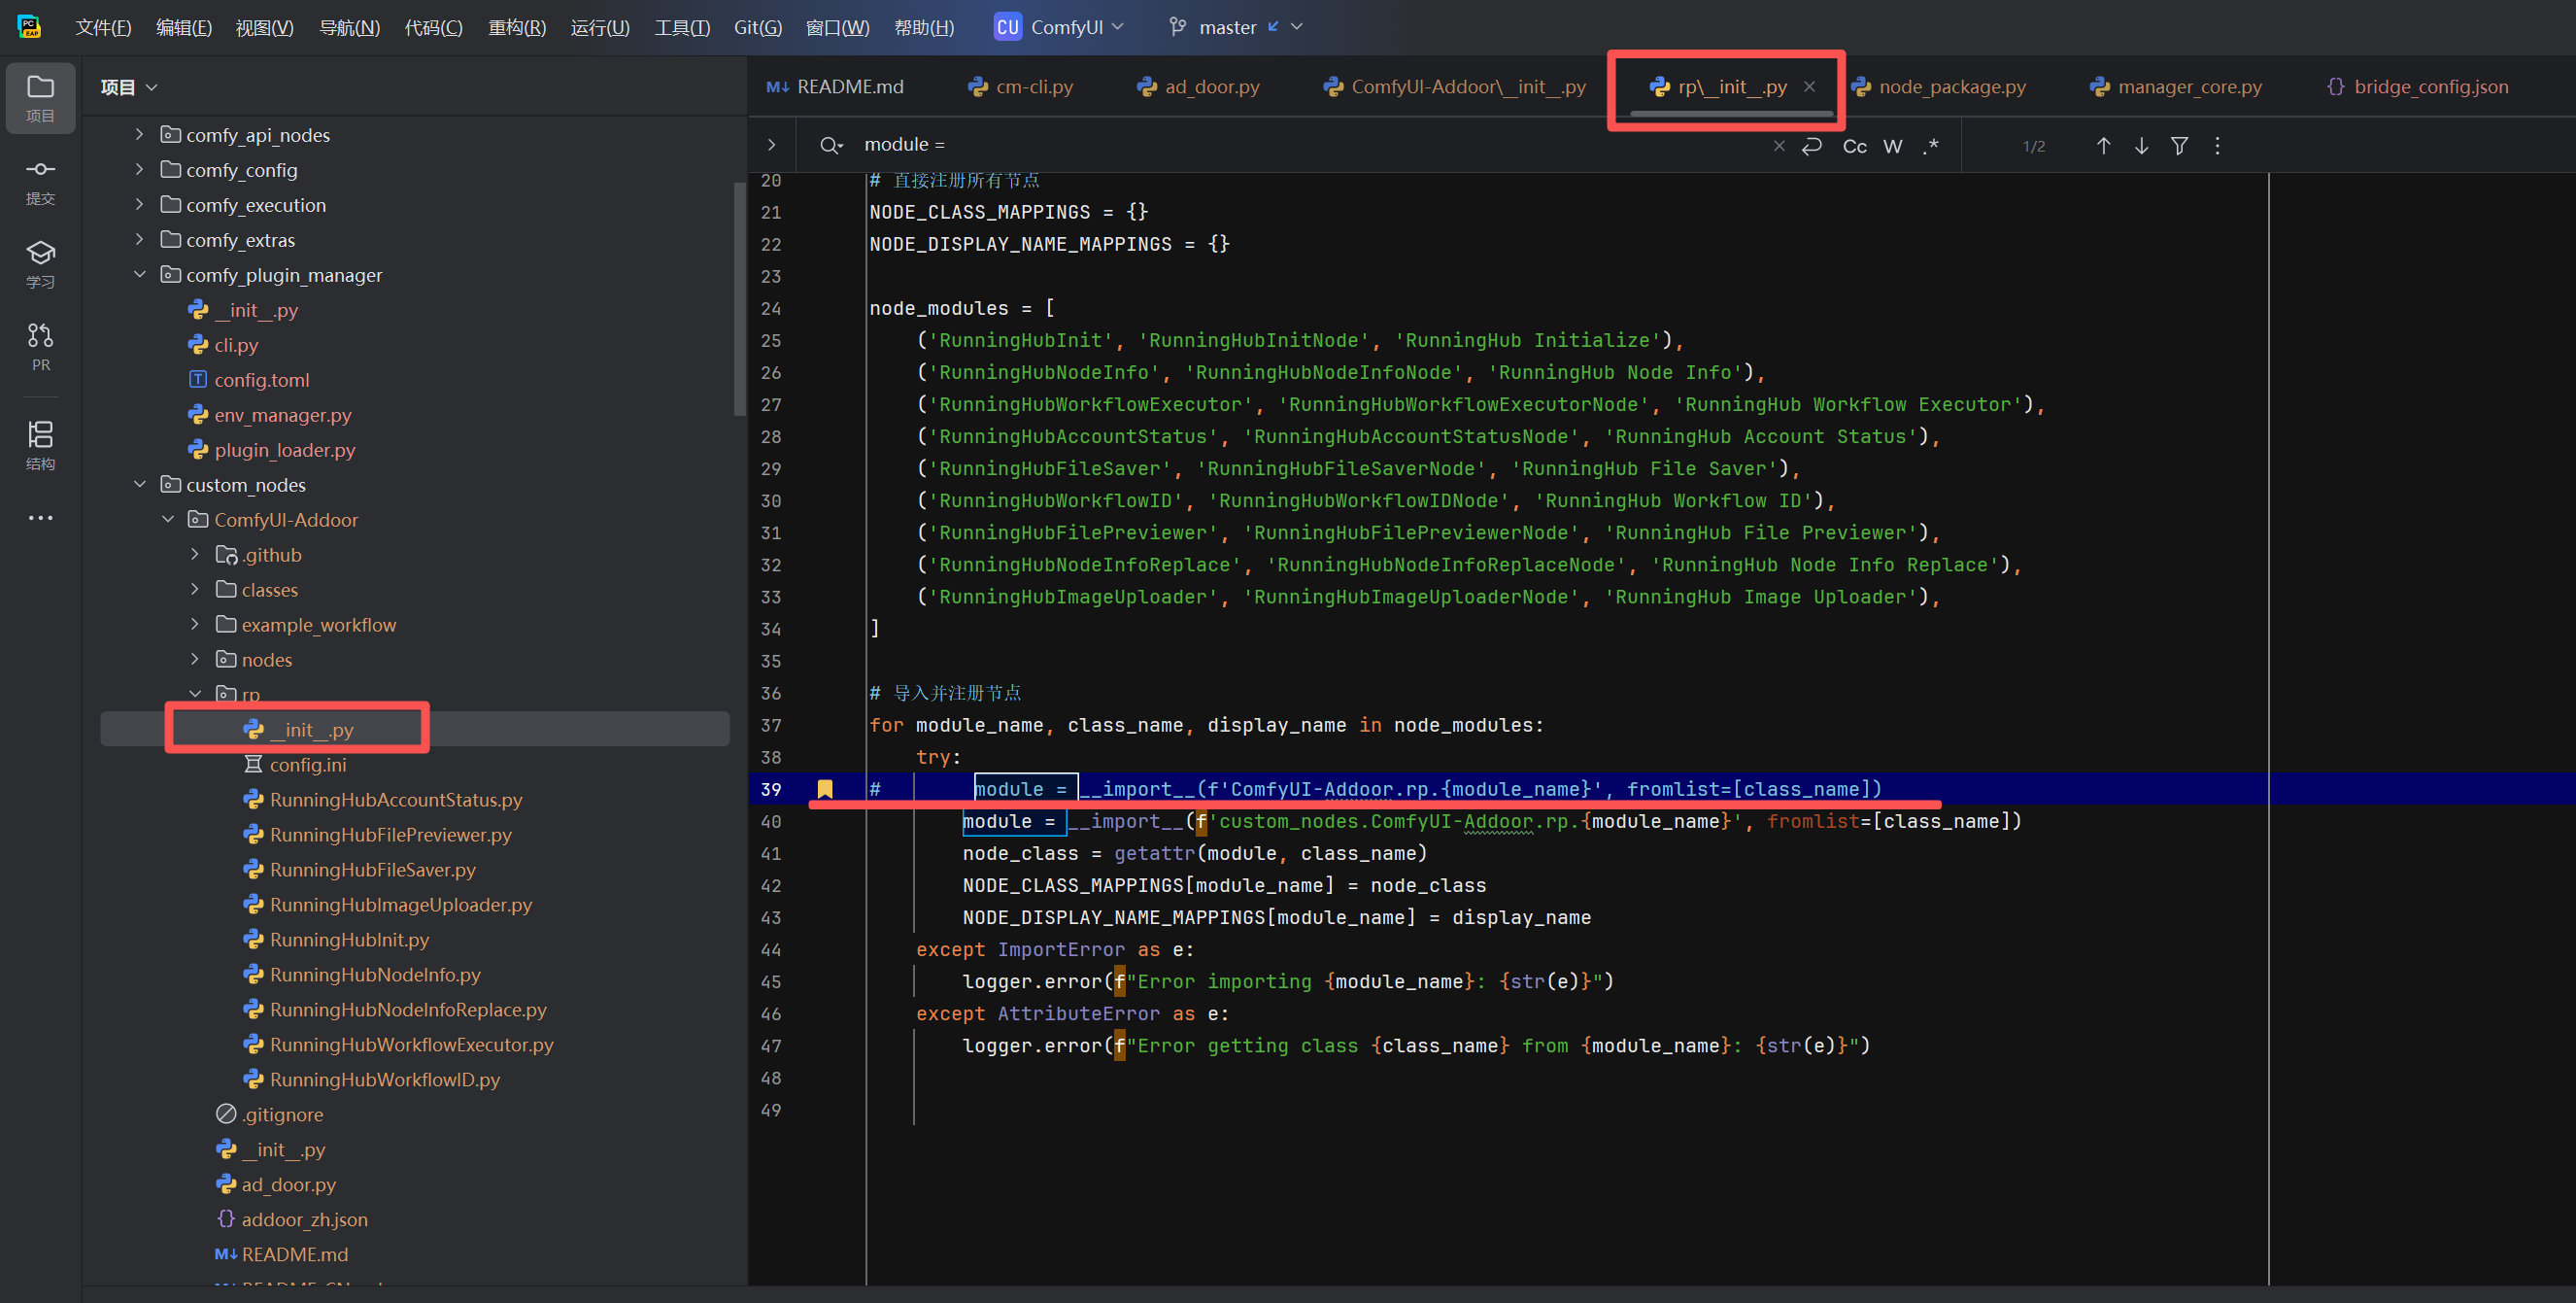This screenshot has height=1303, width=2576.
Task: Open search filter options funnel icon
Action: pos(2179,146)
